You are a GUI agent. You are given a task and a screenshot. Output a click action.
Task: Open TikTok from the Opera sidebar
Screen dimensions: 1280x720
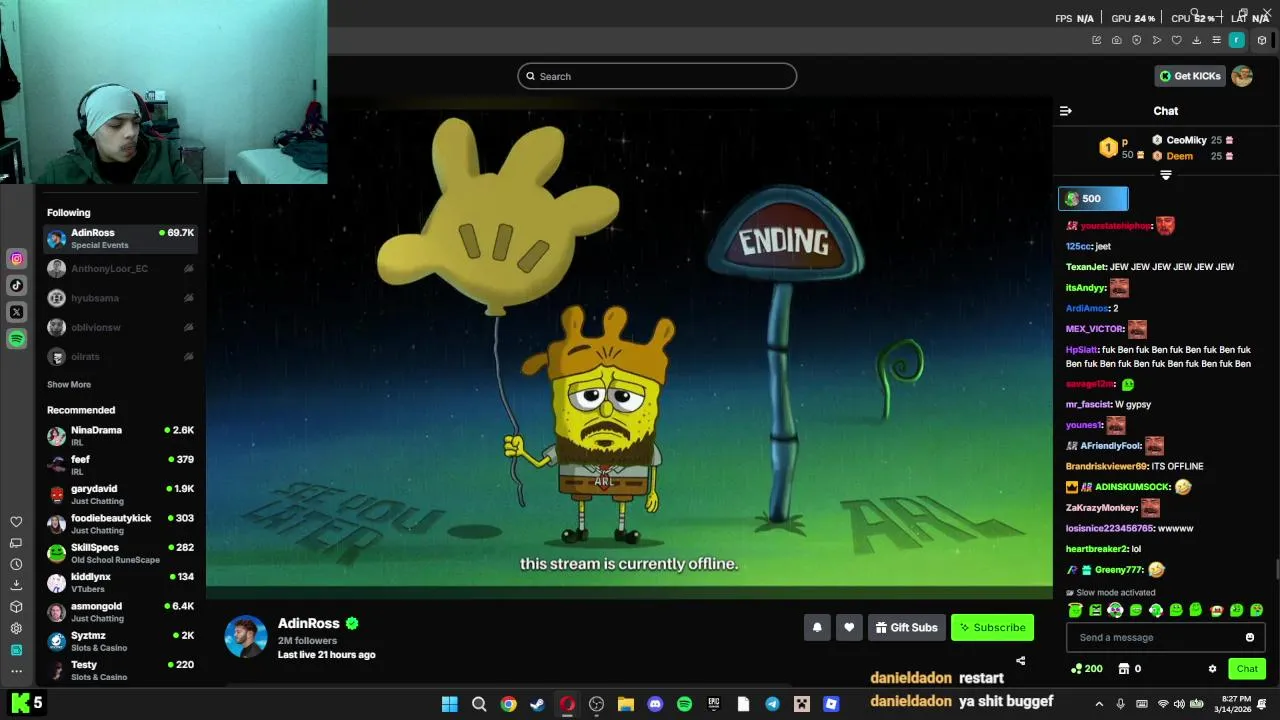pos(17,286)
